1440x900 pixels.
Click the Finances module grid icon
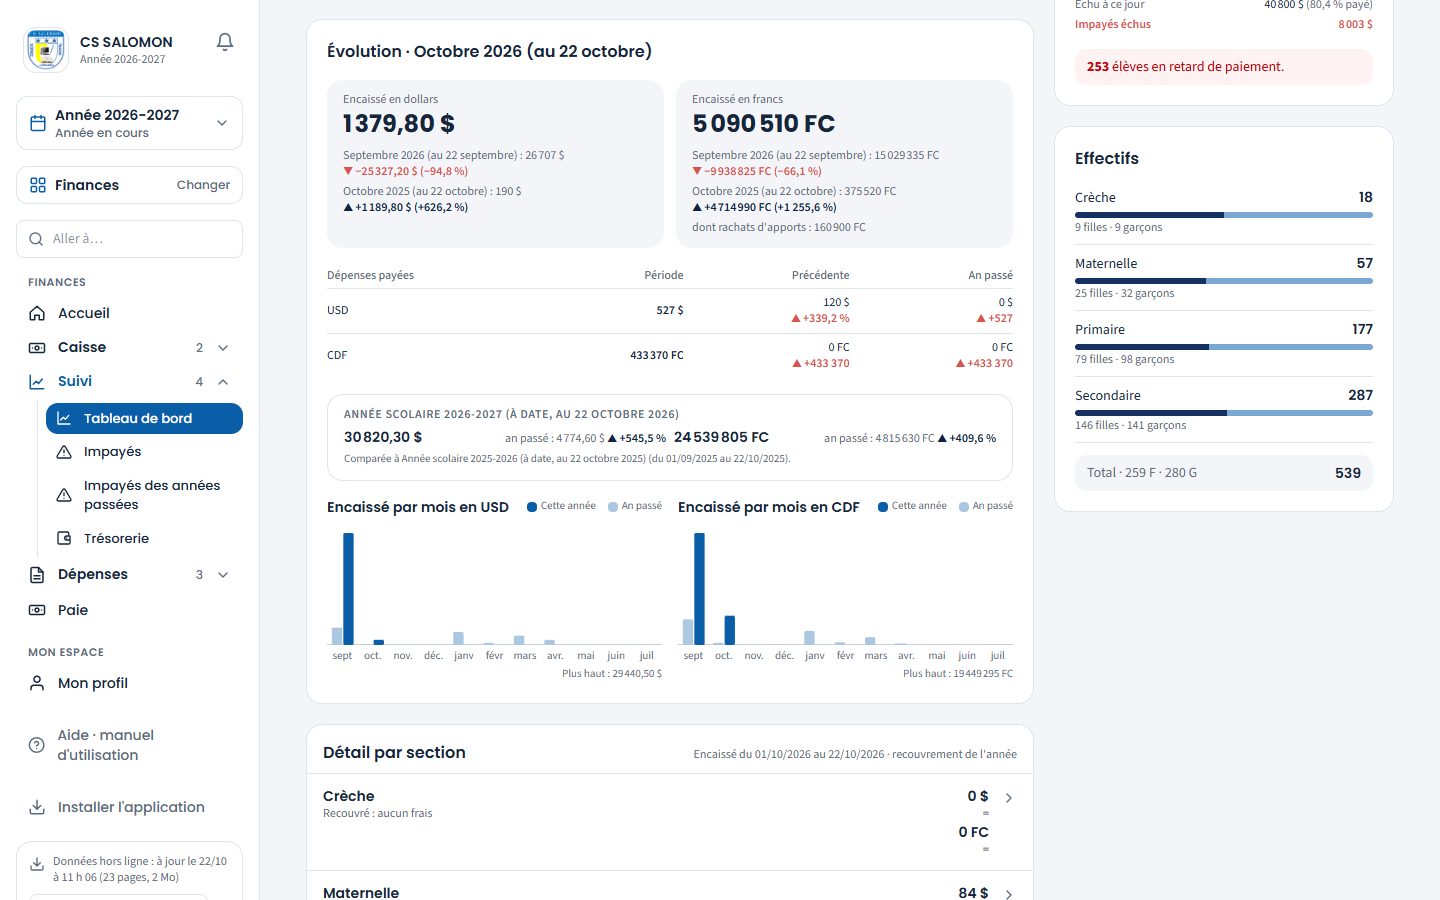click(38, 185)
